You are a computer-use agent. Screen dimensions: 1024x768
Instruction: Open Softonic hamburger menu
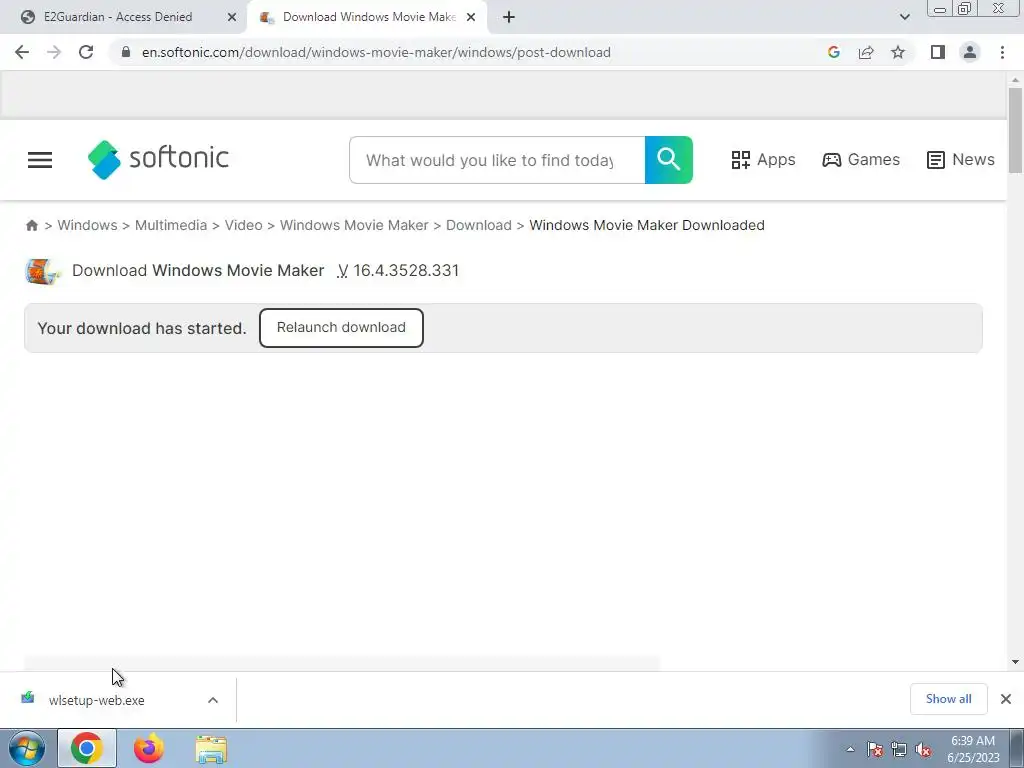click(40, 160)
